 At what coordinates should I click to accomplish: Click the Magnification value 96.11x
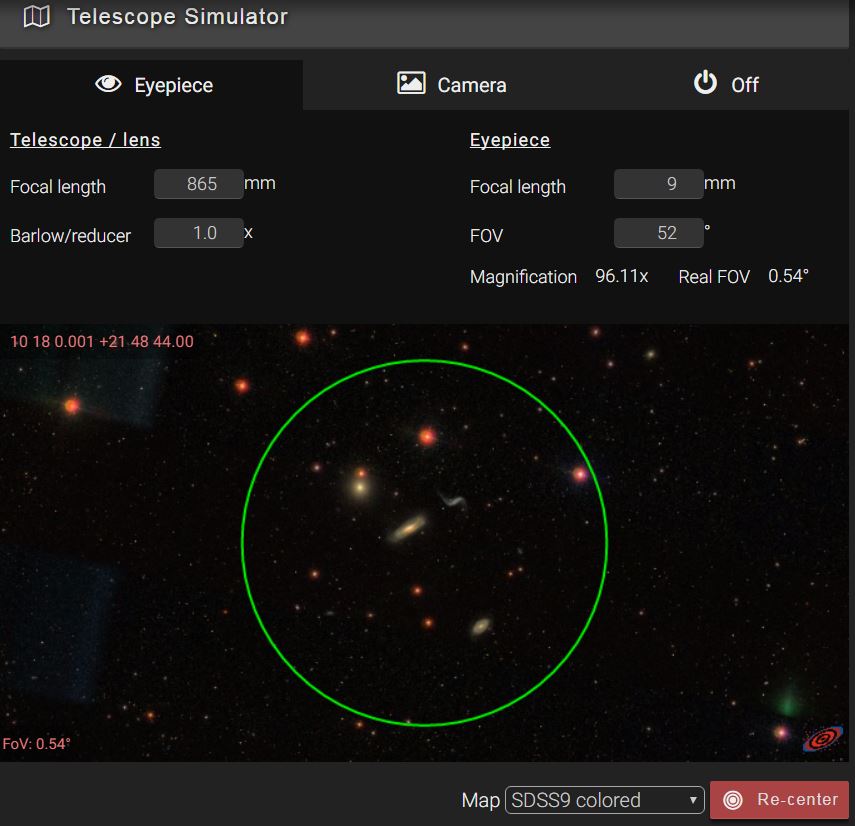coord(622,276)
